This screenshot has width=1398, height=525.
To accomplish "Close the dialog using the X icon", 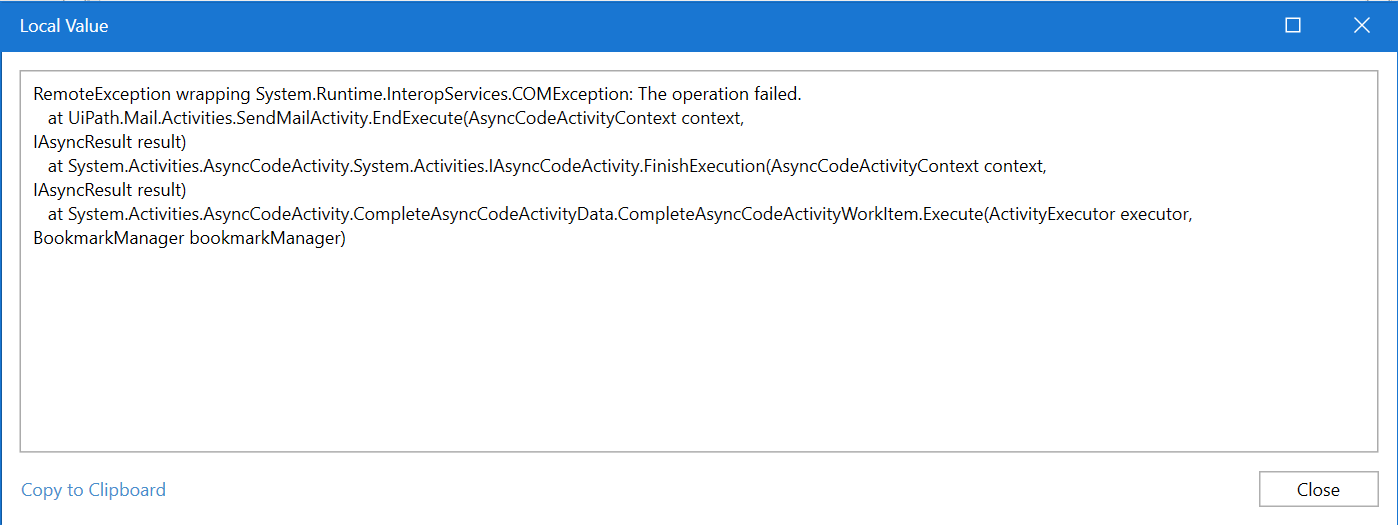I will 1362,26.
